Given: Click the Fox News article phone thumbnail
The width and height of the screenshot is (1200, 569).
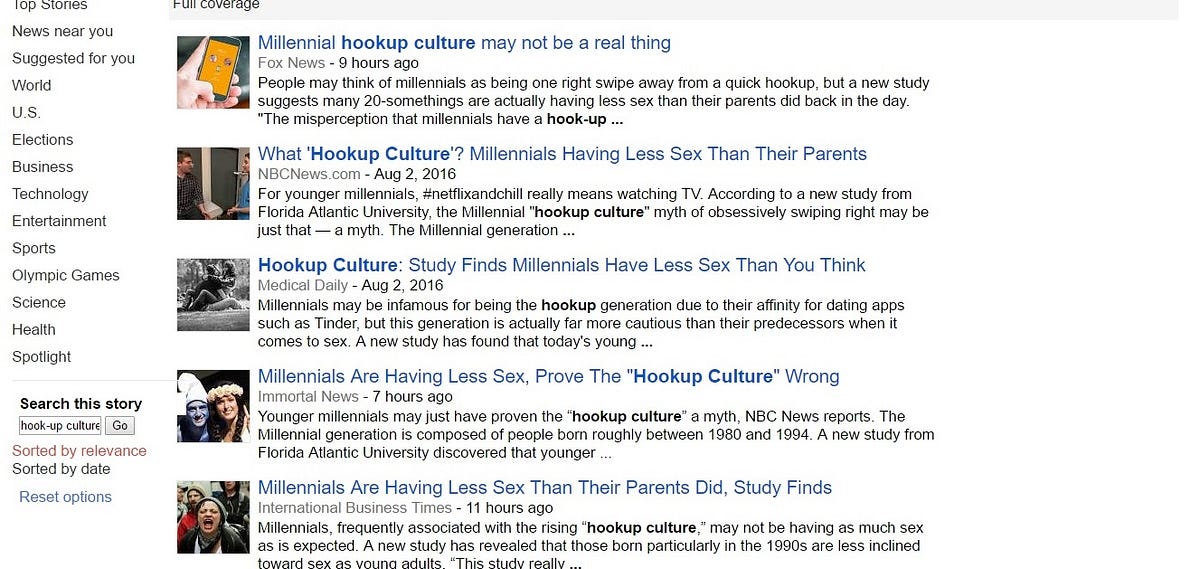Looking at the screenshot, I should tap(213, 72).
